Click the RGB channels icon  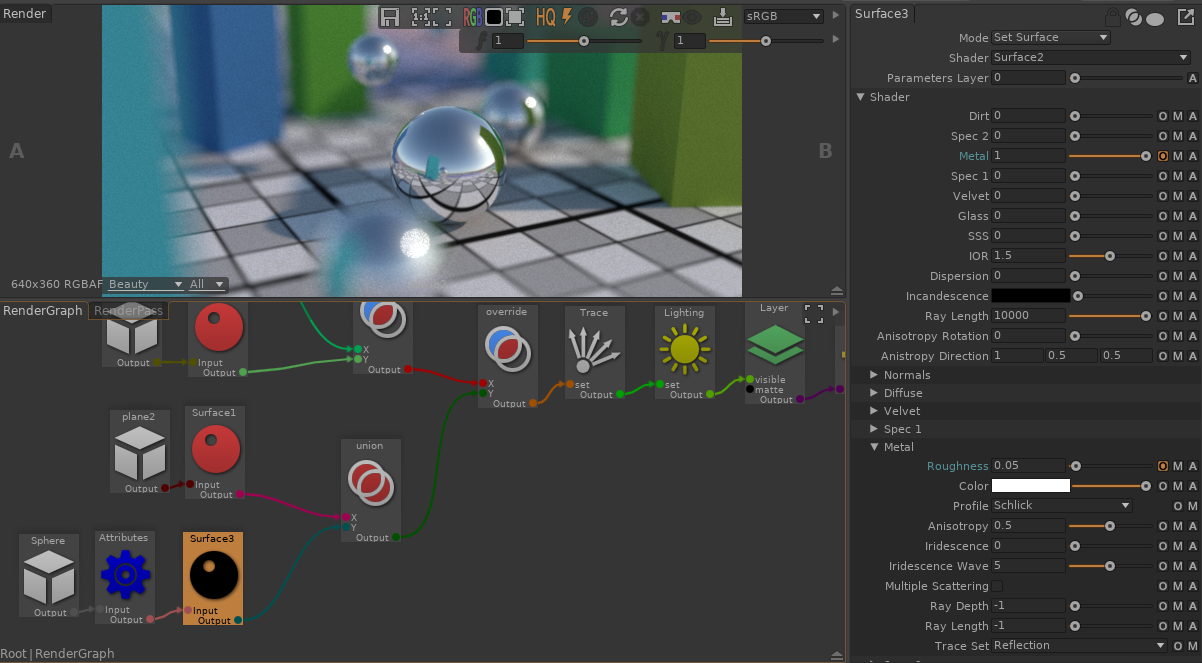point(472,17)
